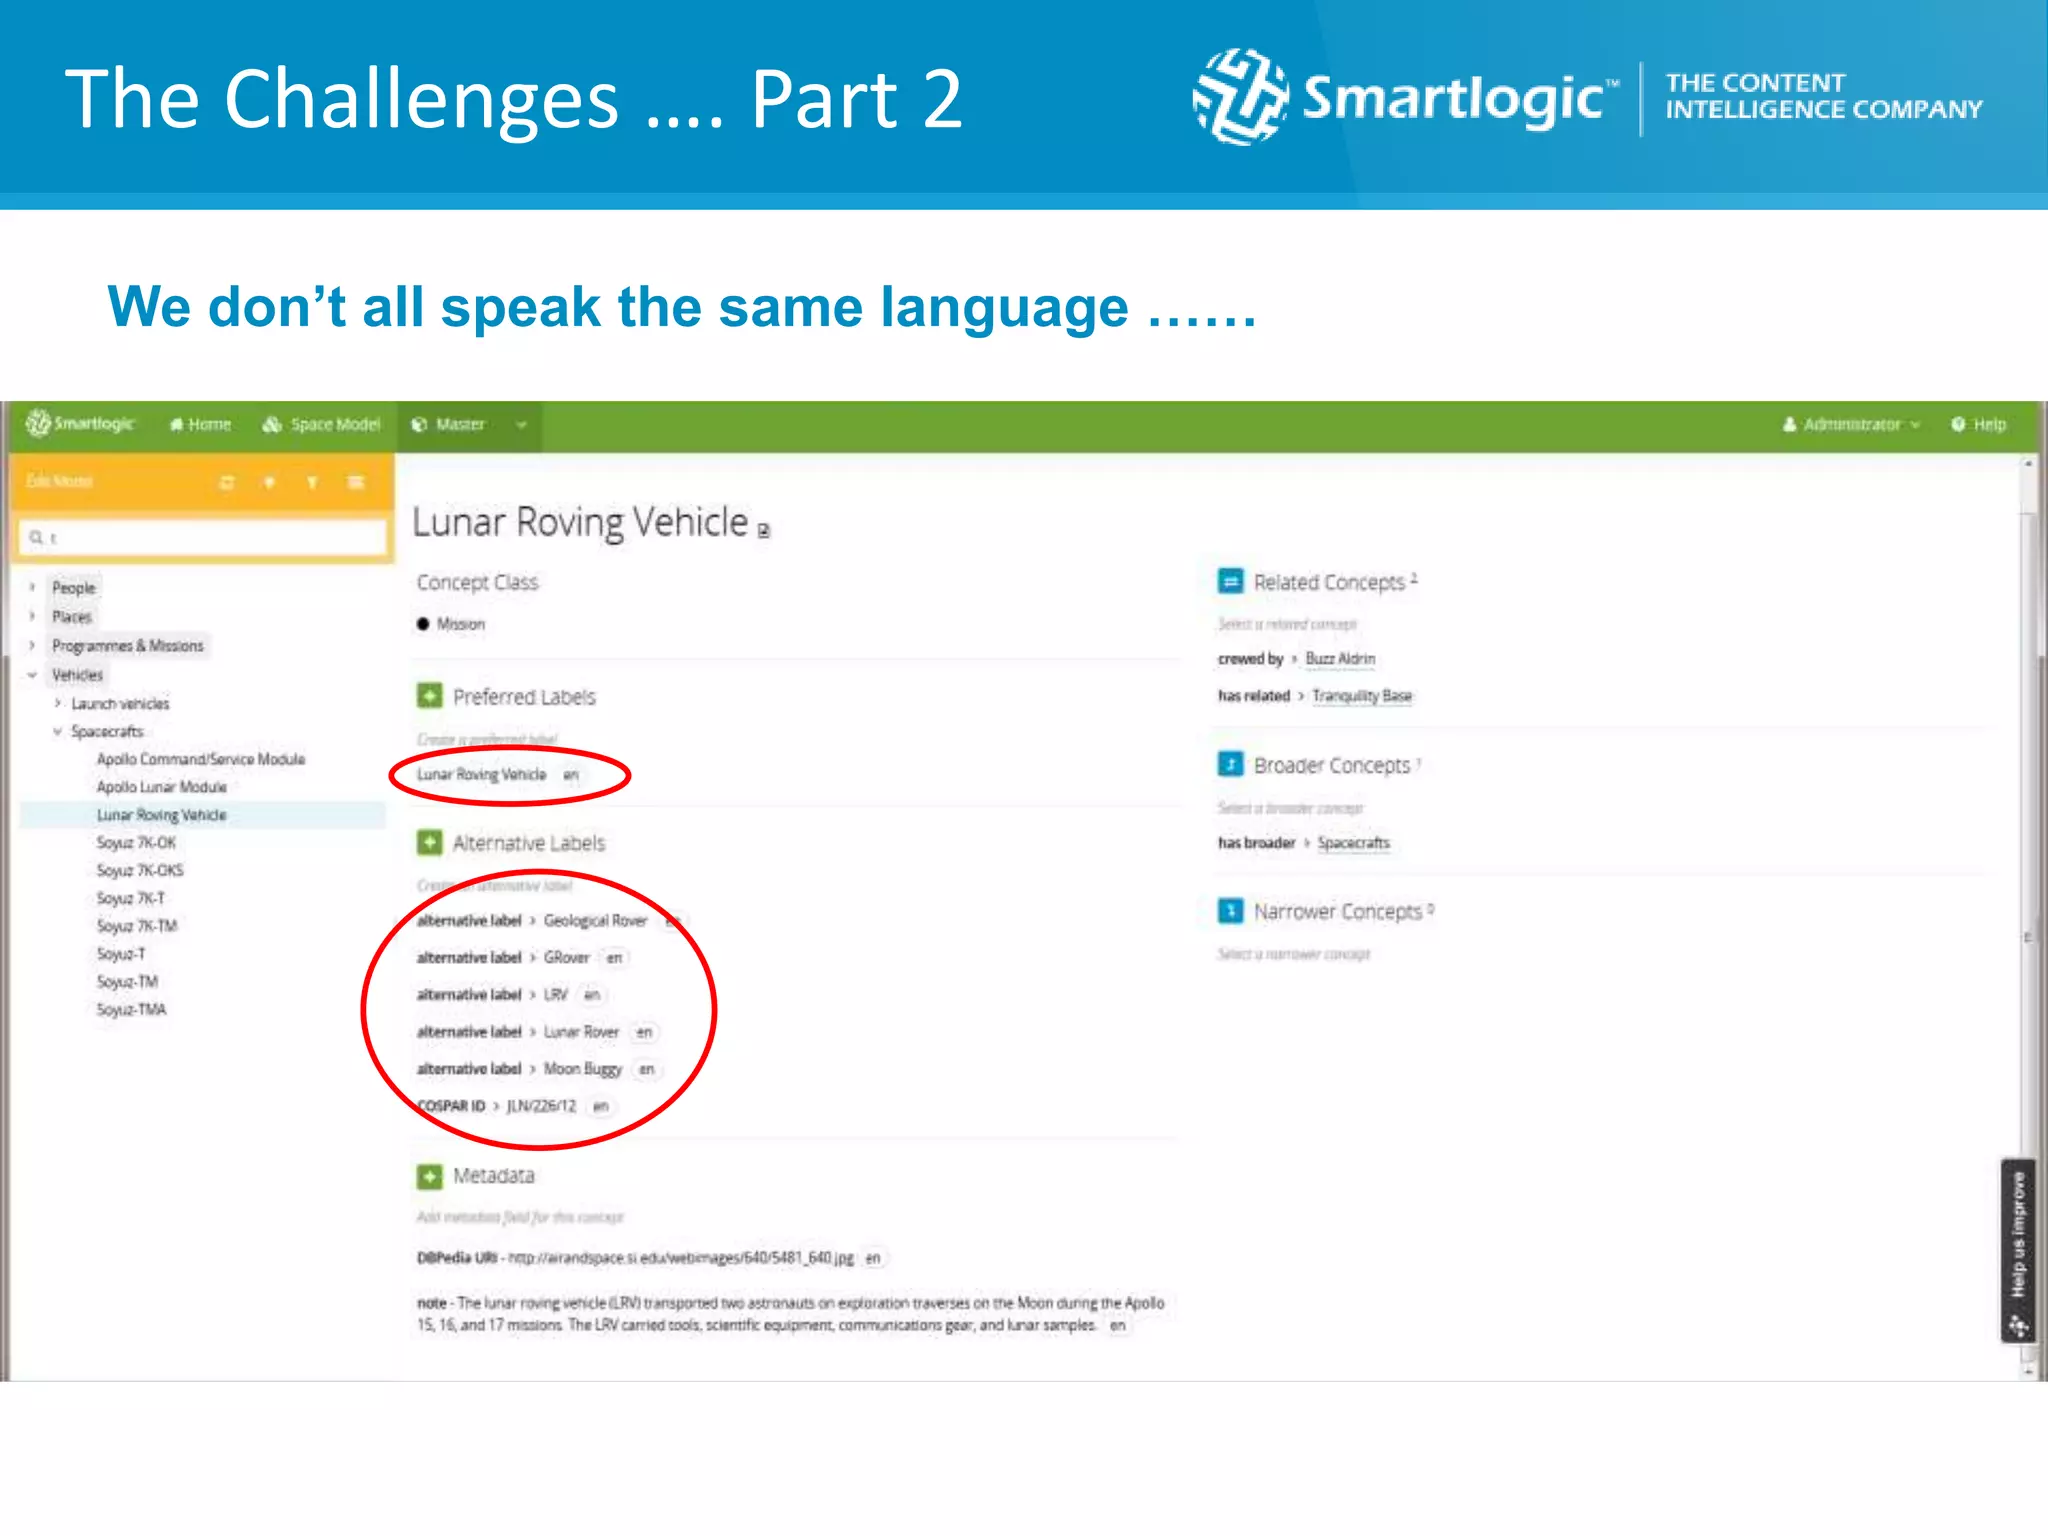
Task: Open the Administrator user menu
Action: click(x=1851, y=425)
